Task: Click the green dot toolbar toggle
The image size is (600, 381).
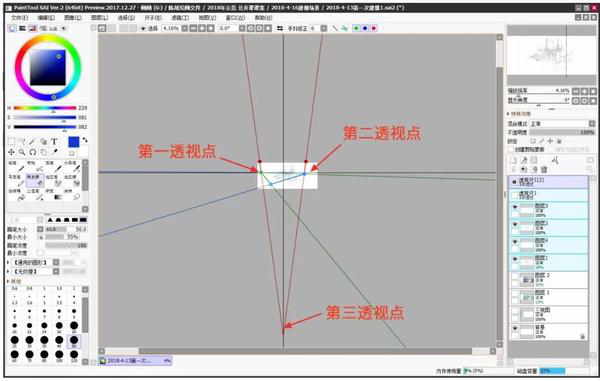Action: (356, 28)
